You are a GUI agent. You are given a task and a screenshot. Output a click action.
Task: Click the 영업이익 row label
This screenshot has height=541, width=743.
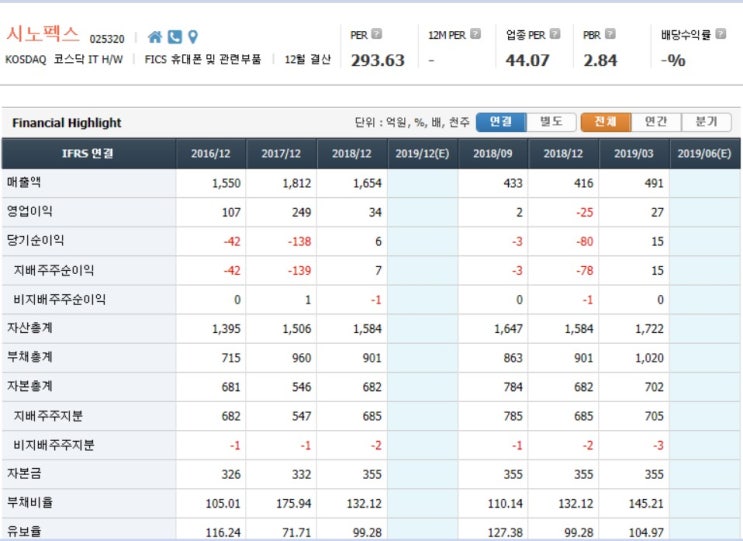(29, 211)
